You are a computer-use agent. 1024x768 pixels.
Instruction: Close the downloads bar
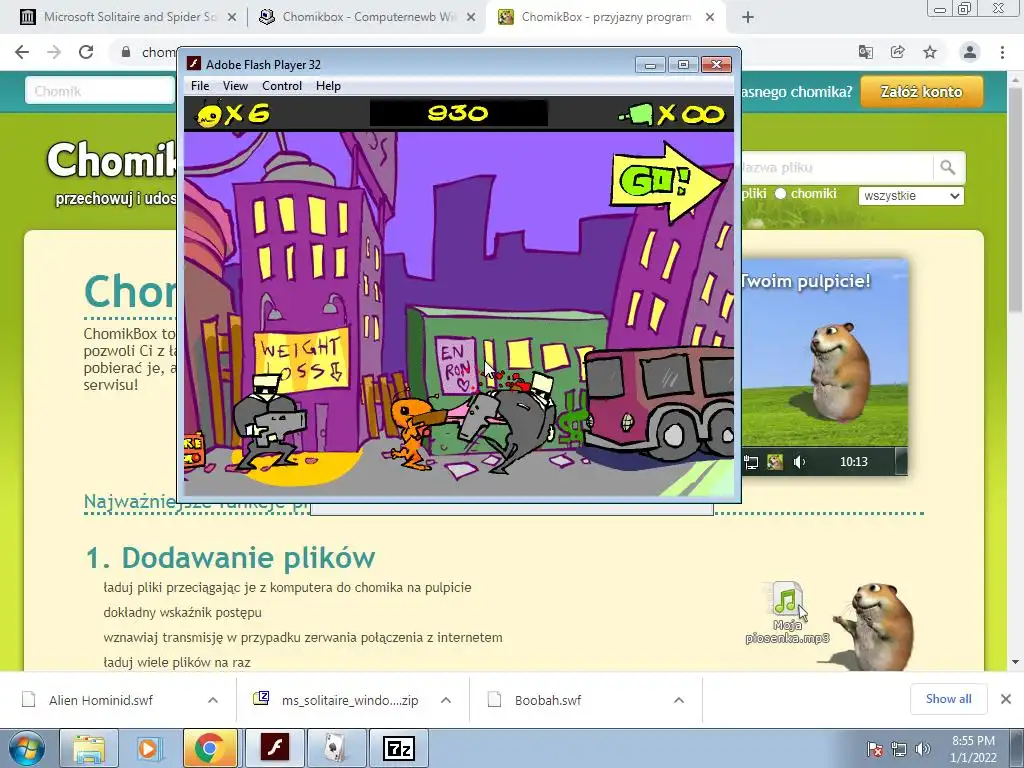click(1006, 699)
